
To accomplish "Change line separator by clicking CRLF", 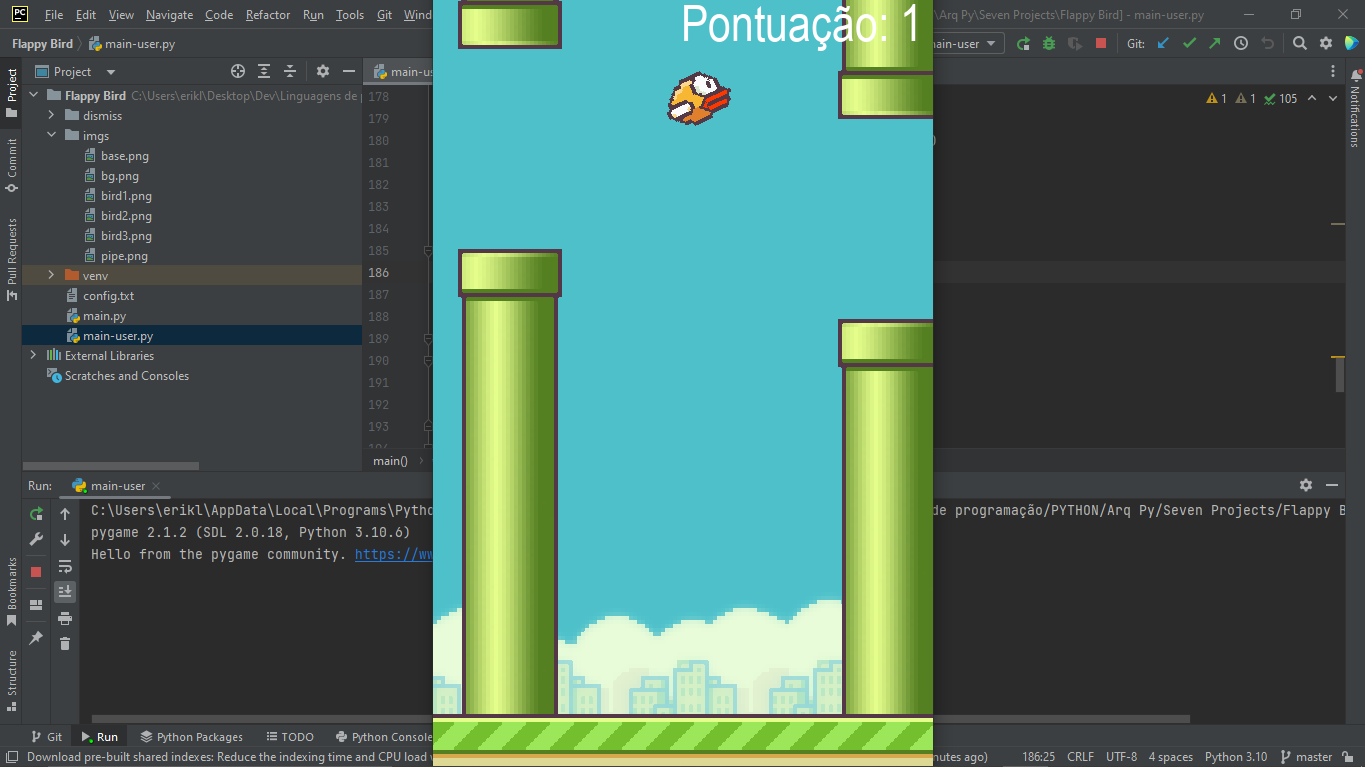I will [1080, 757].
